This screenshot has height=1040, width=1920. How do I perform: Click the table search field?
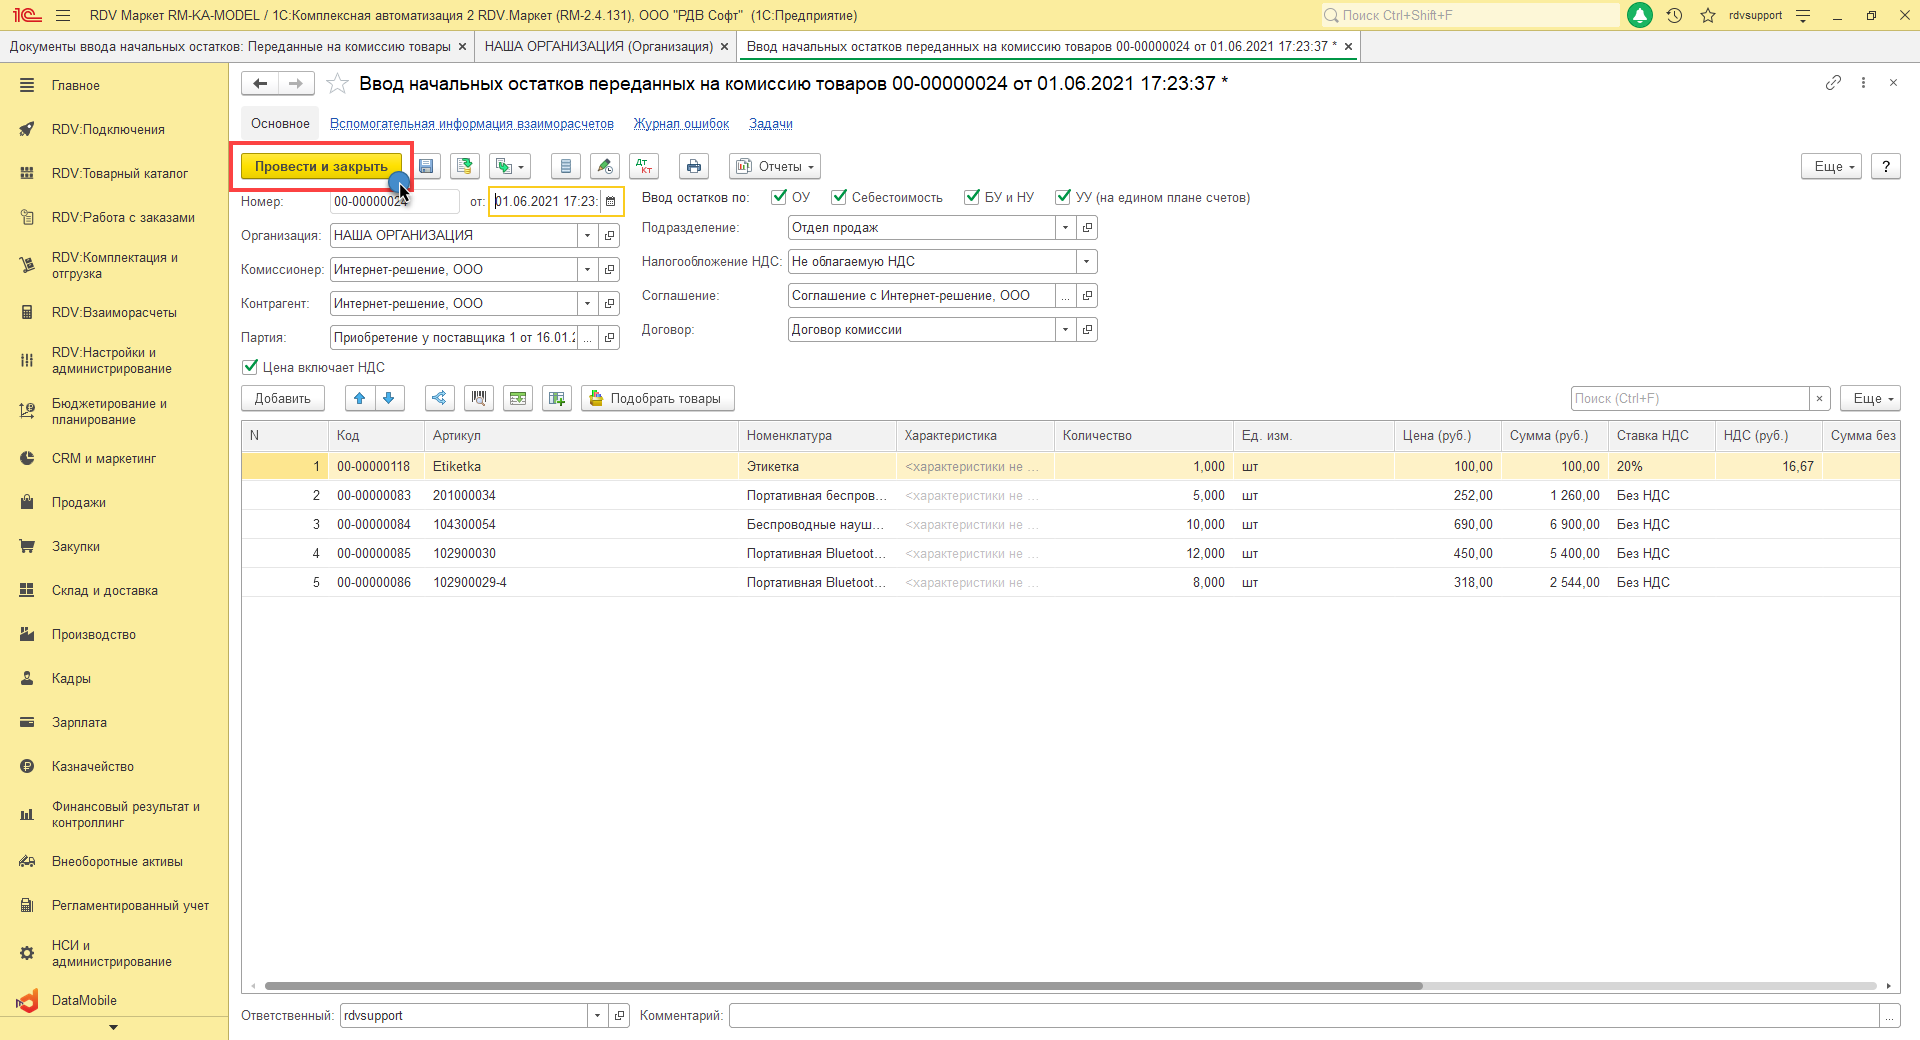point(1689,399)
